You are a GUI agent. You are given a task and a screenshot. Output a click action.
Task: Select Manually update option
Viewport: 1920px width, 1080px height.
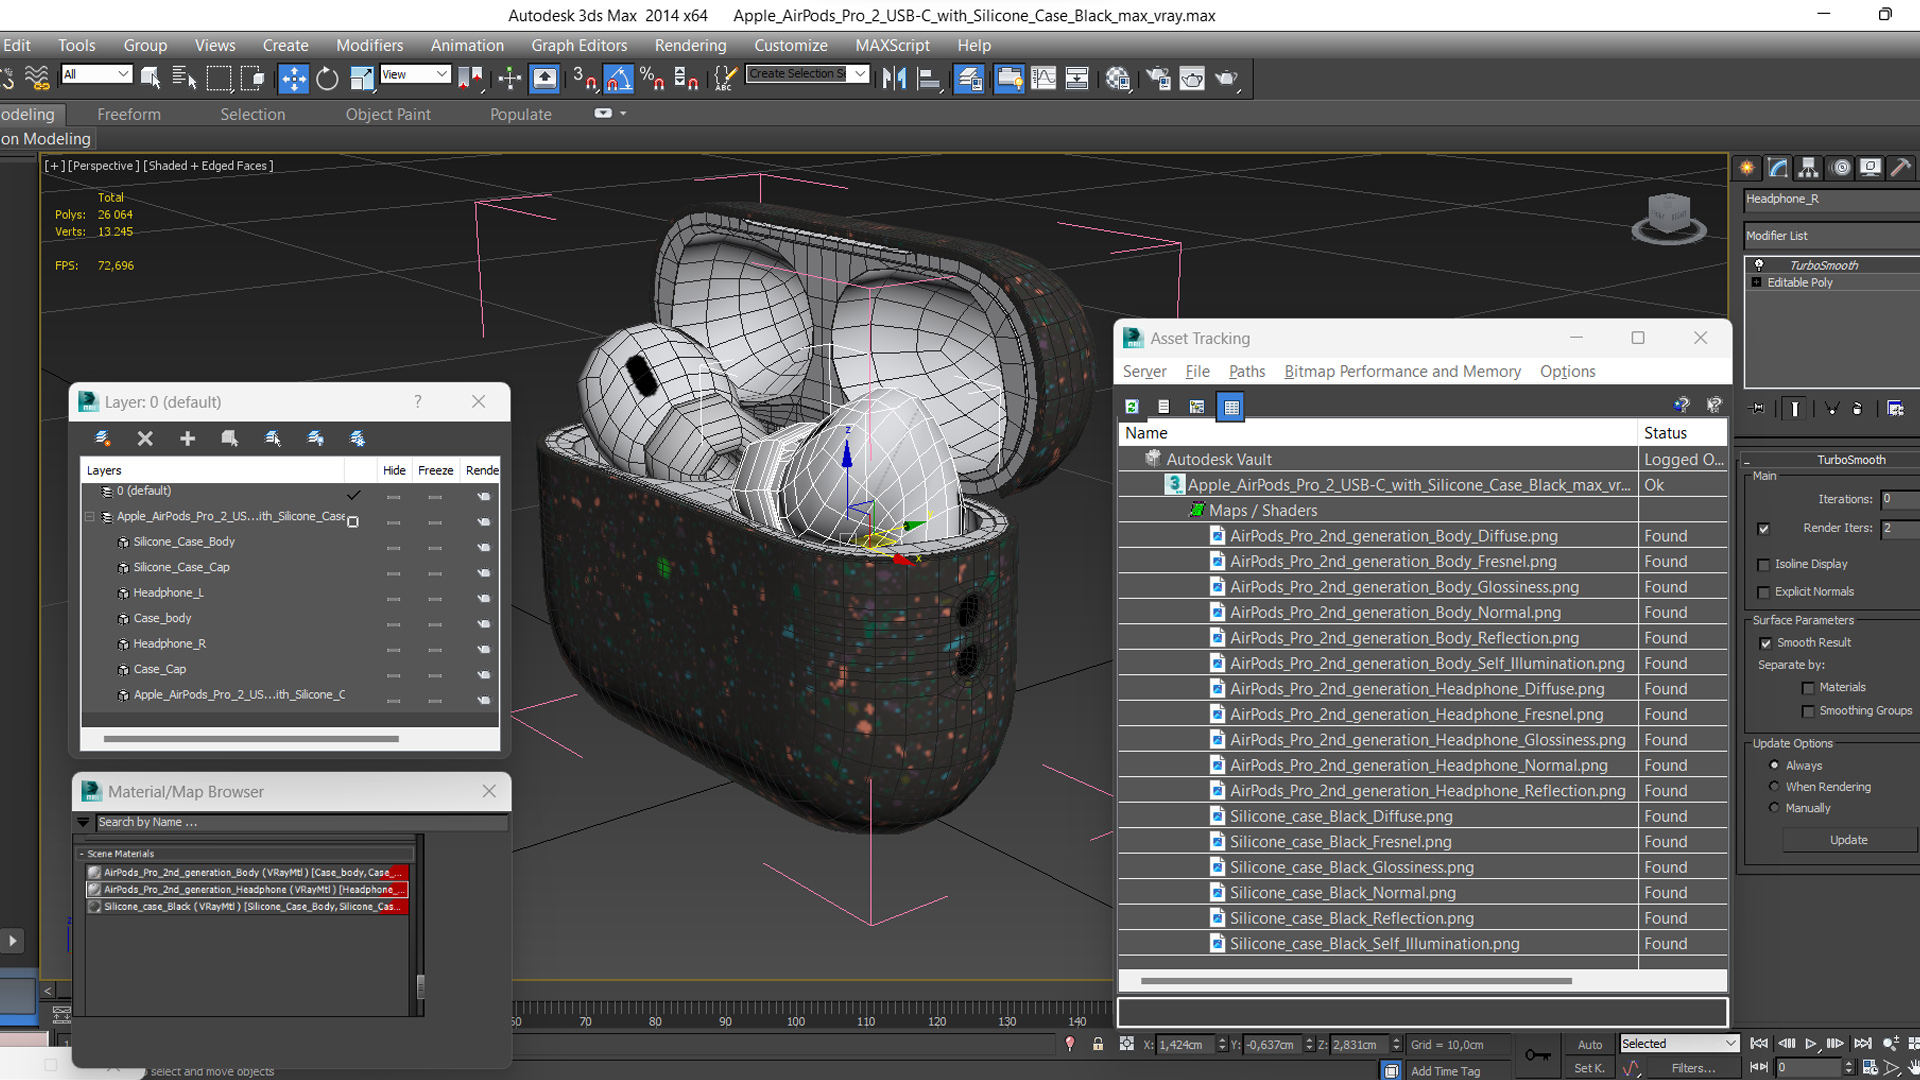click(1775, 807)
